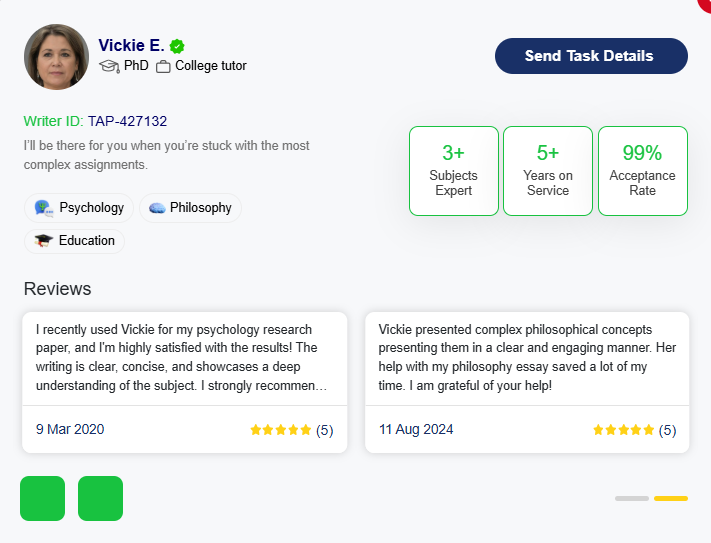Select the yellow active carousel indicator
711x543 pixels.
tap(671, 499)
